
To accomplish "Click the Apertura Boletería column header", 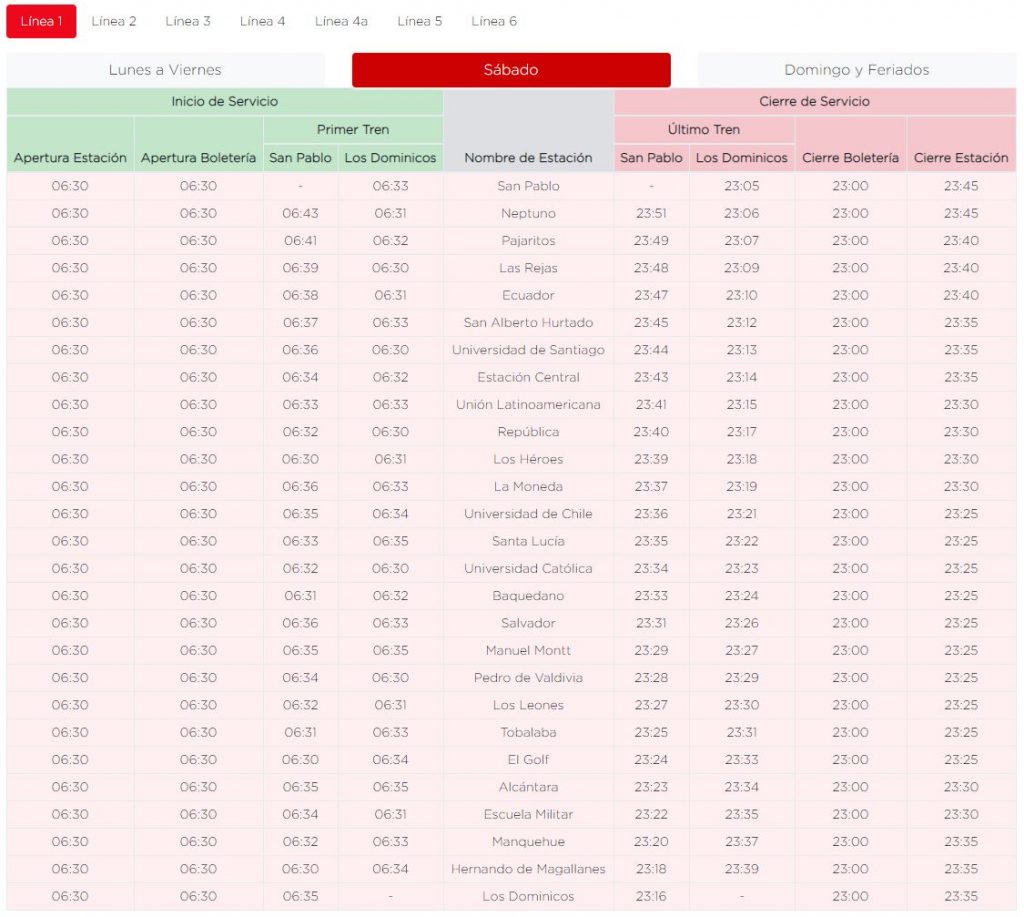I will [x=199, y=157].
